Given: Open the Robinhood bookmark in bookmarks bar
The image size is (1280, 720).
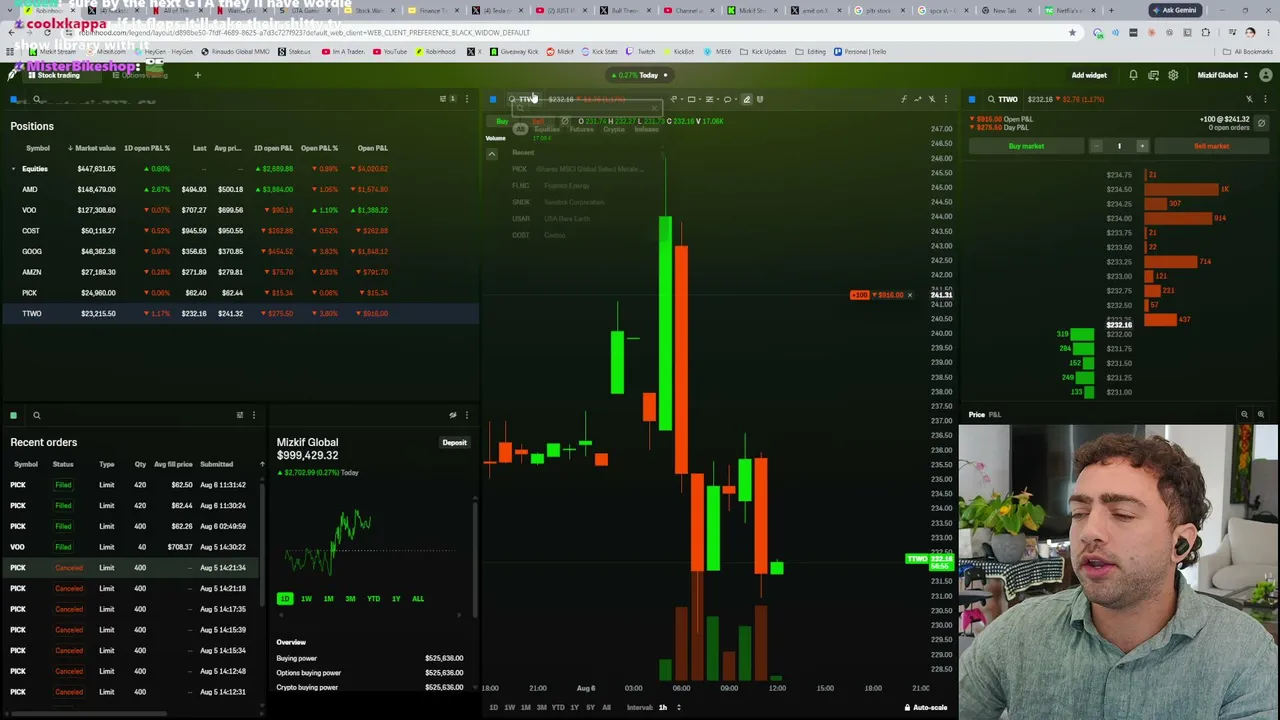Looking at the screenshot, I should coord(436,52).
